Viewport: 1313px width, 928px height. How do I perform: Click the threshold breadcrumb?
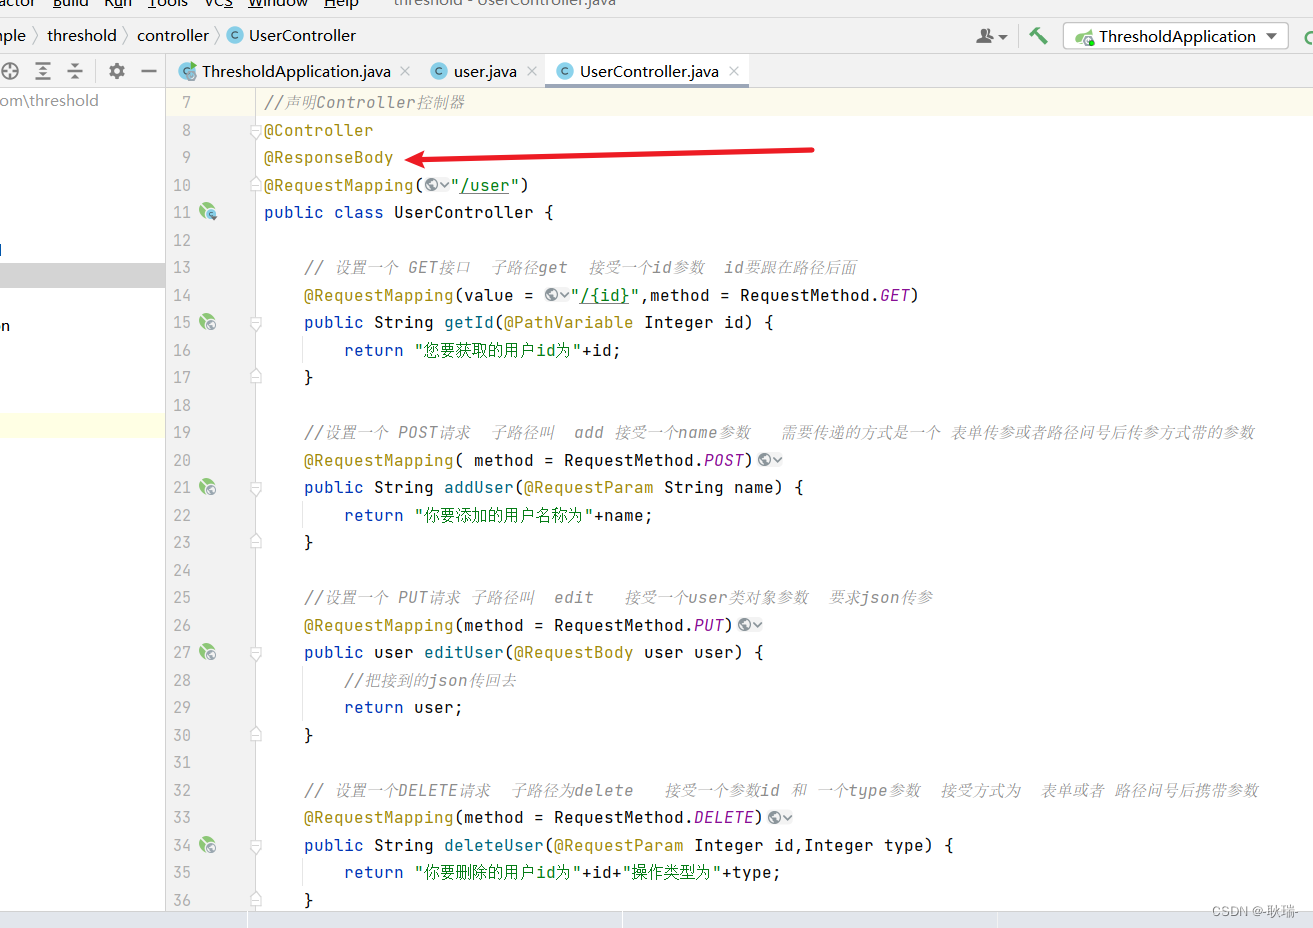tap(82, 35)
